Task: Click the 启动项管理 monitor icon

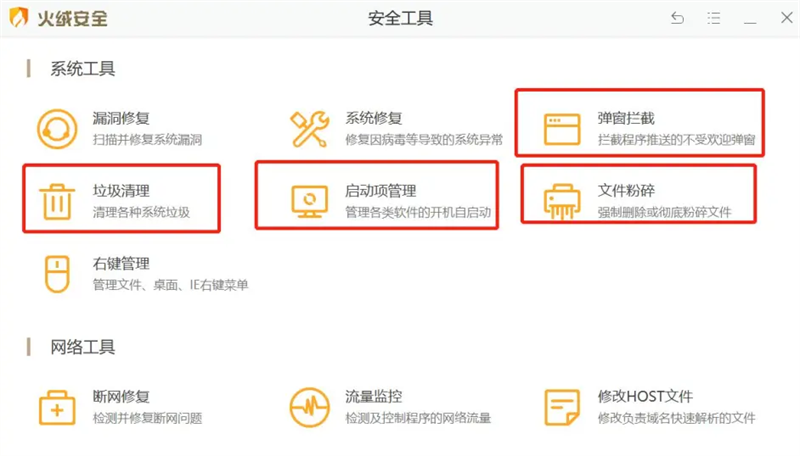Action: point(309,202)
